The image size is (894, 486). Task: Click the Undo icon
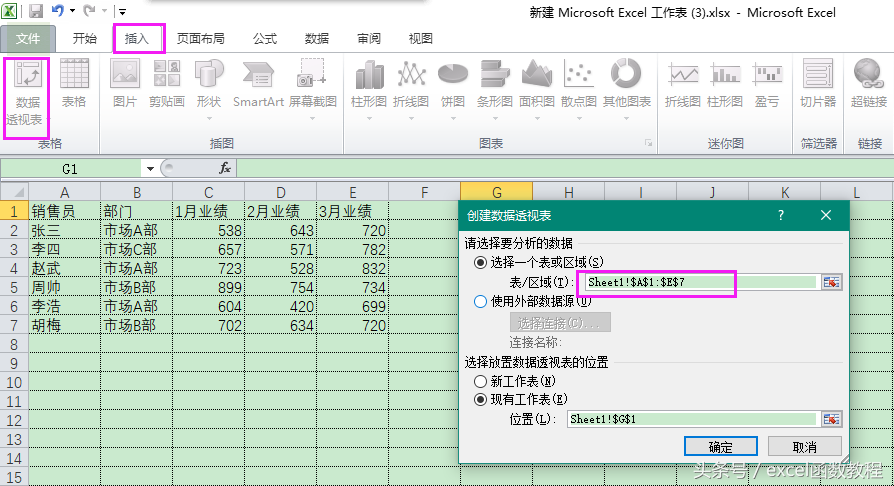point(58,10)
